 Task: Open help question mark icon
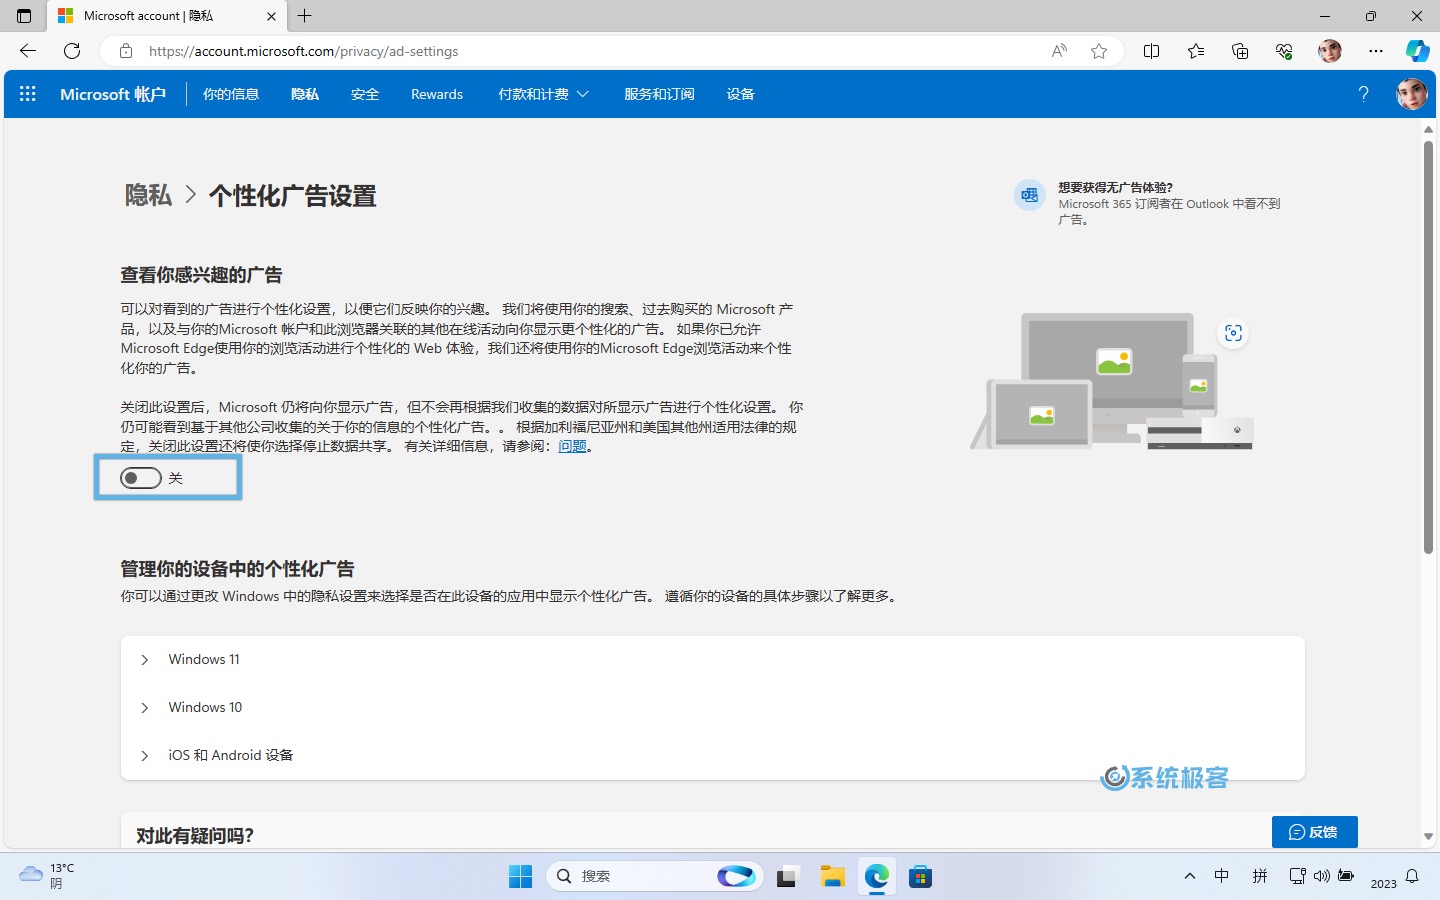tap(1363, 94)
